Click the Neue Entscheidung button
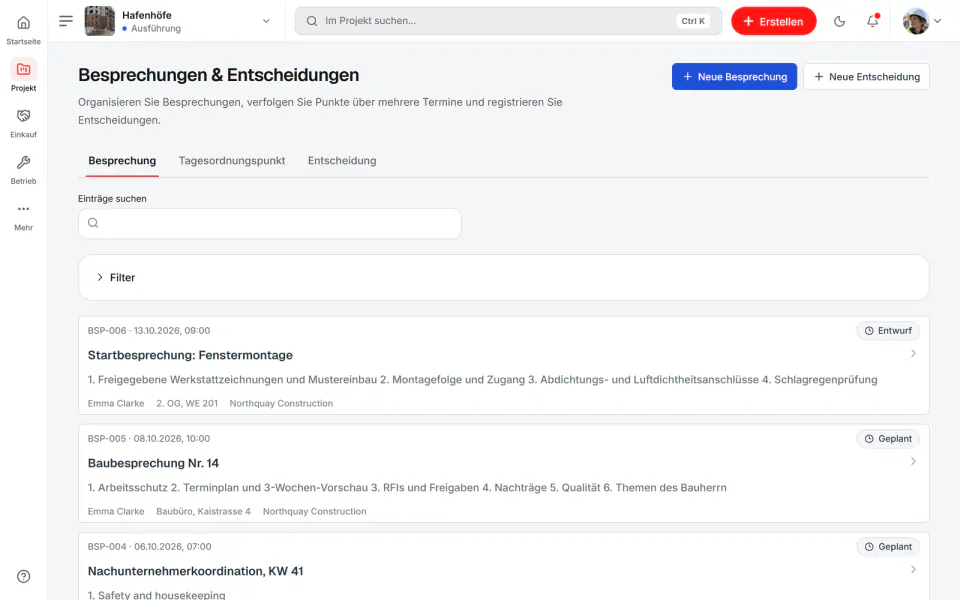Image resolution: width=960 pixels, height=600 pixels. click(866, 77)
